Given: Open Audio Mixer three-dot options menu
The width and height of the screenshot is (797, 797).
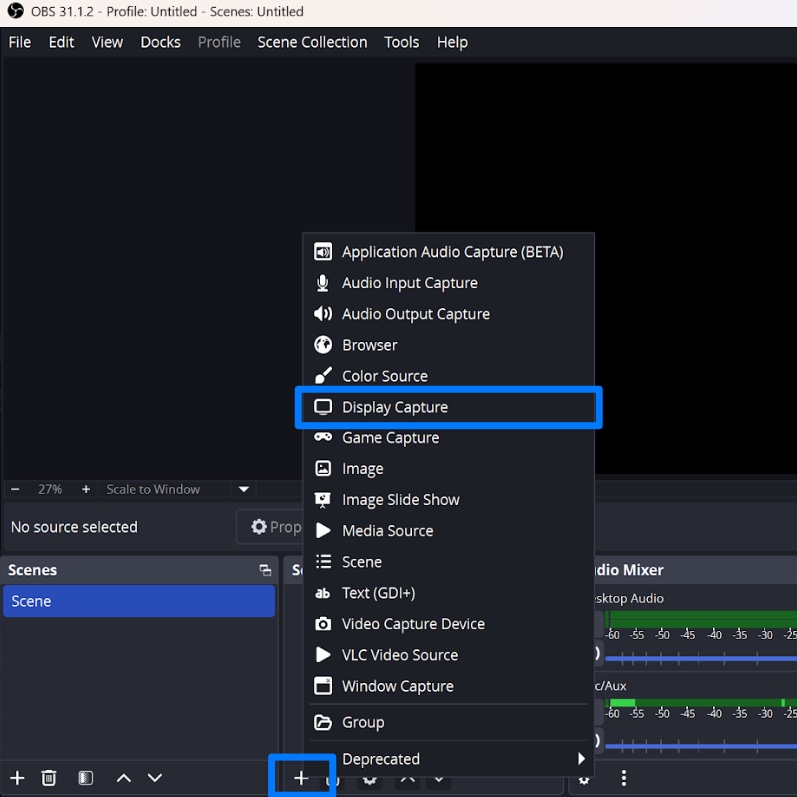Looking at the screenshot, I should pyautogui.click(x=624, y=778).
